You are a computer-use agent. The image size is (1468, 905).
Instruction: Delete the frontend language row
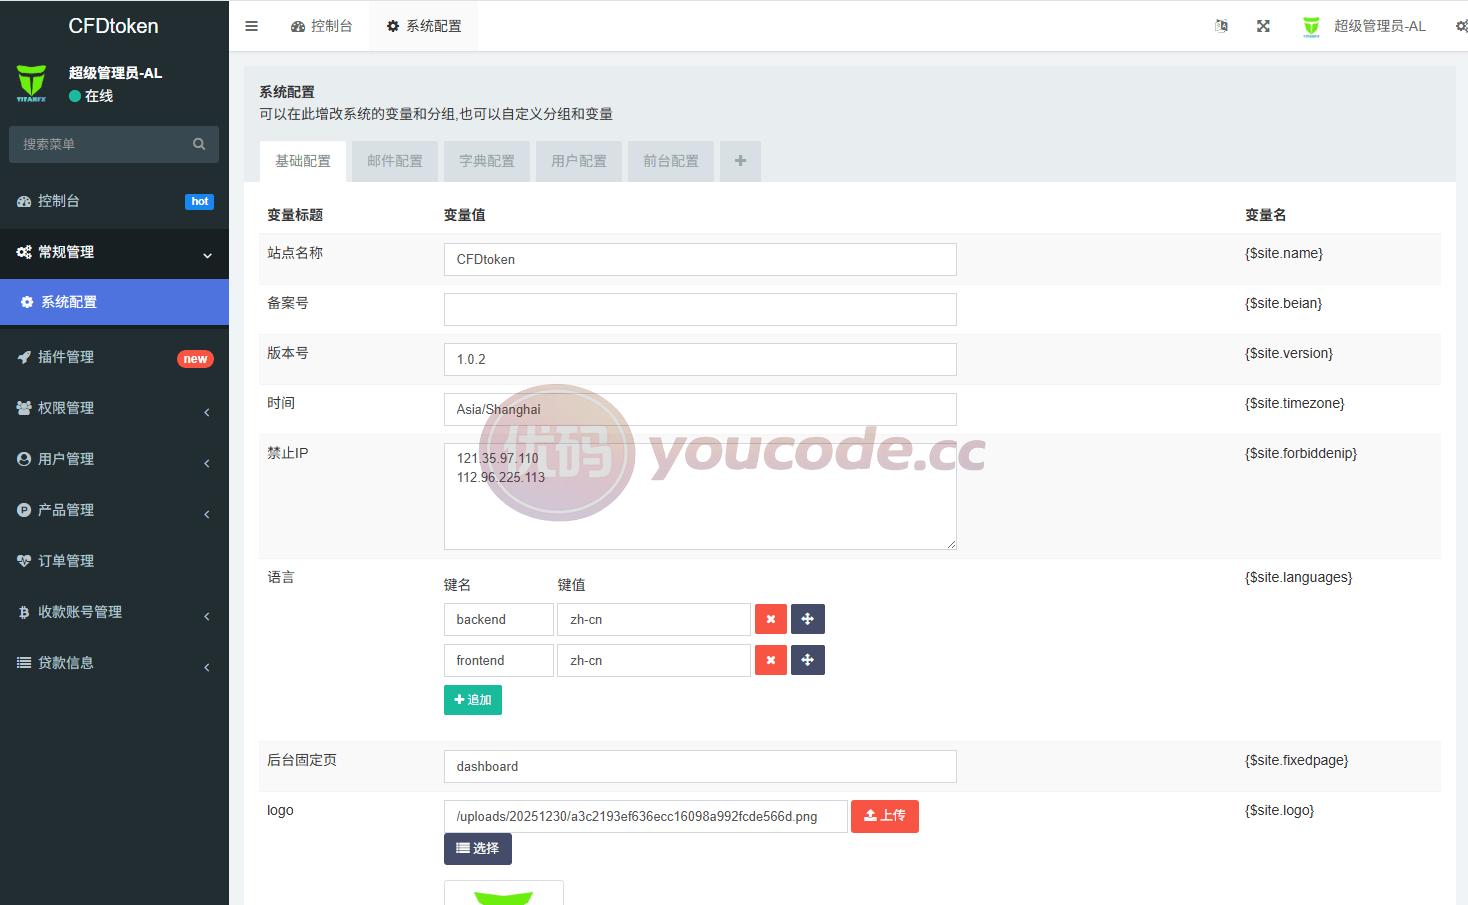tap(770, 660)
